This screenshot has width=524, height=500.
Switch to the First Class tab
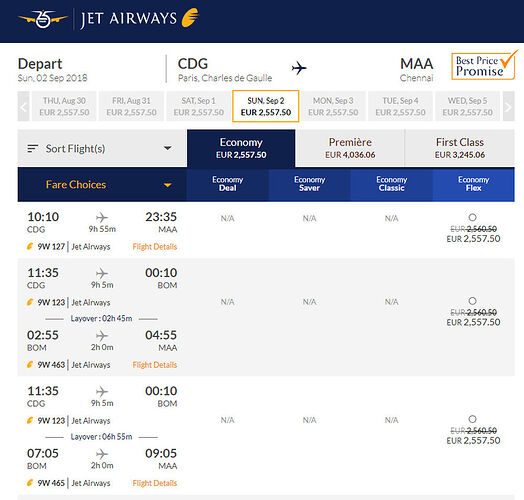460,148
